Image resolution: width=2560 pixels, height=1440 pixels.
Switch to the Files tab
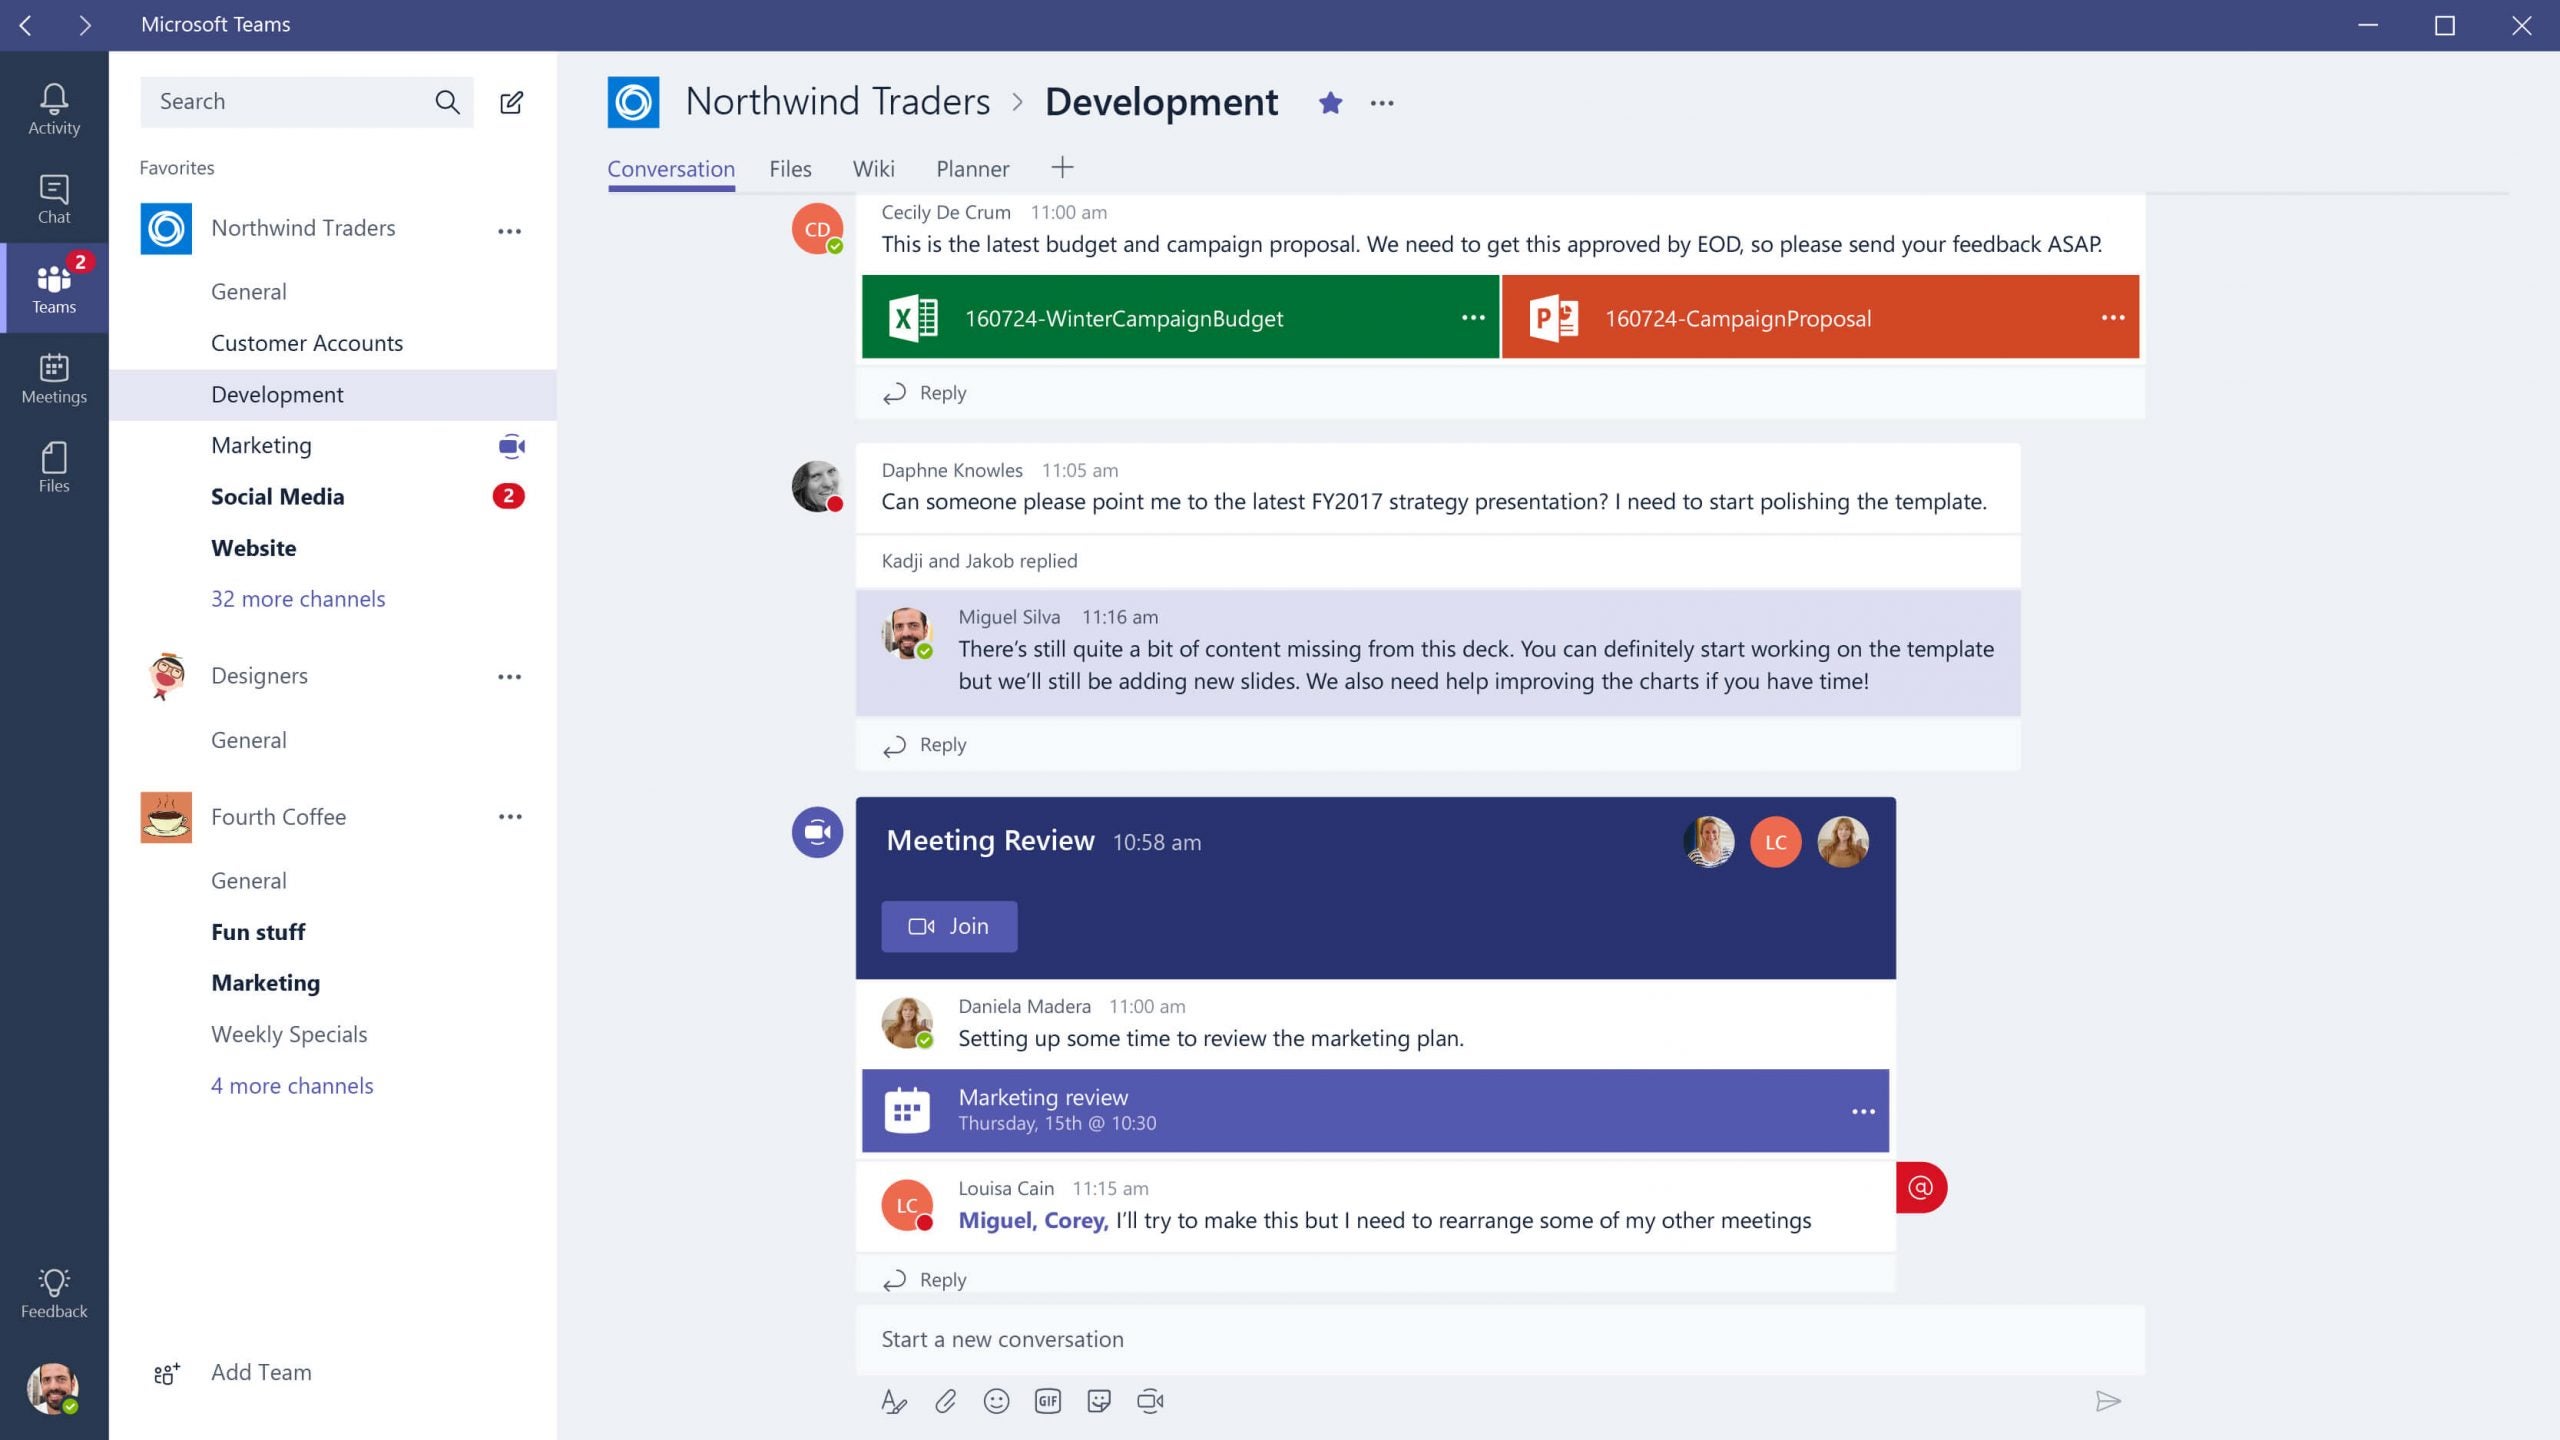click(789, 167)
